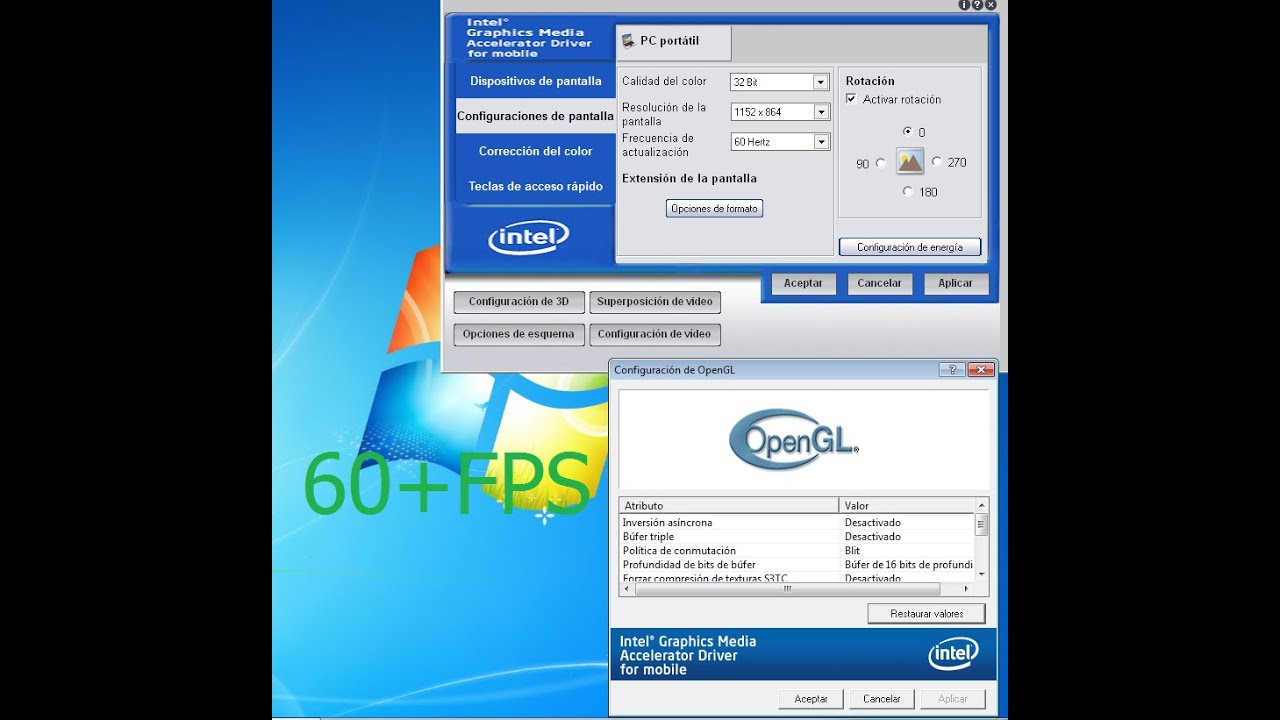Click Aceptar in the OpenGL configuration dialog
Image resolution: width=1280 pixels, height=720 pixels.
pos(811,699)
